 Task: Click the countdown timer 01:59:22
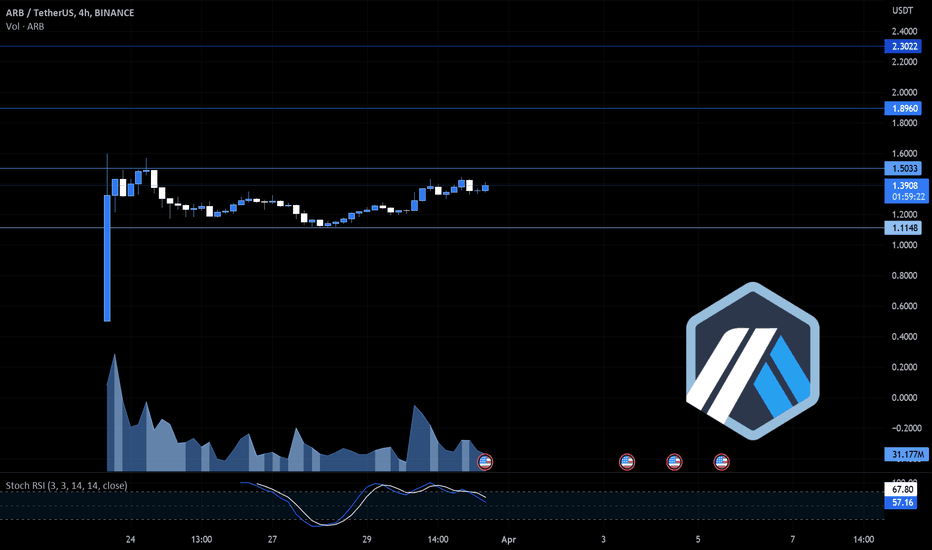pos(908,197)
